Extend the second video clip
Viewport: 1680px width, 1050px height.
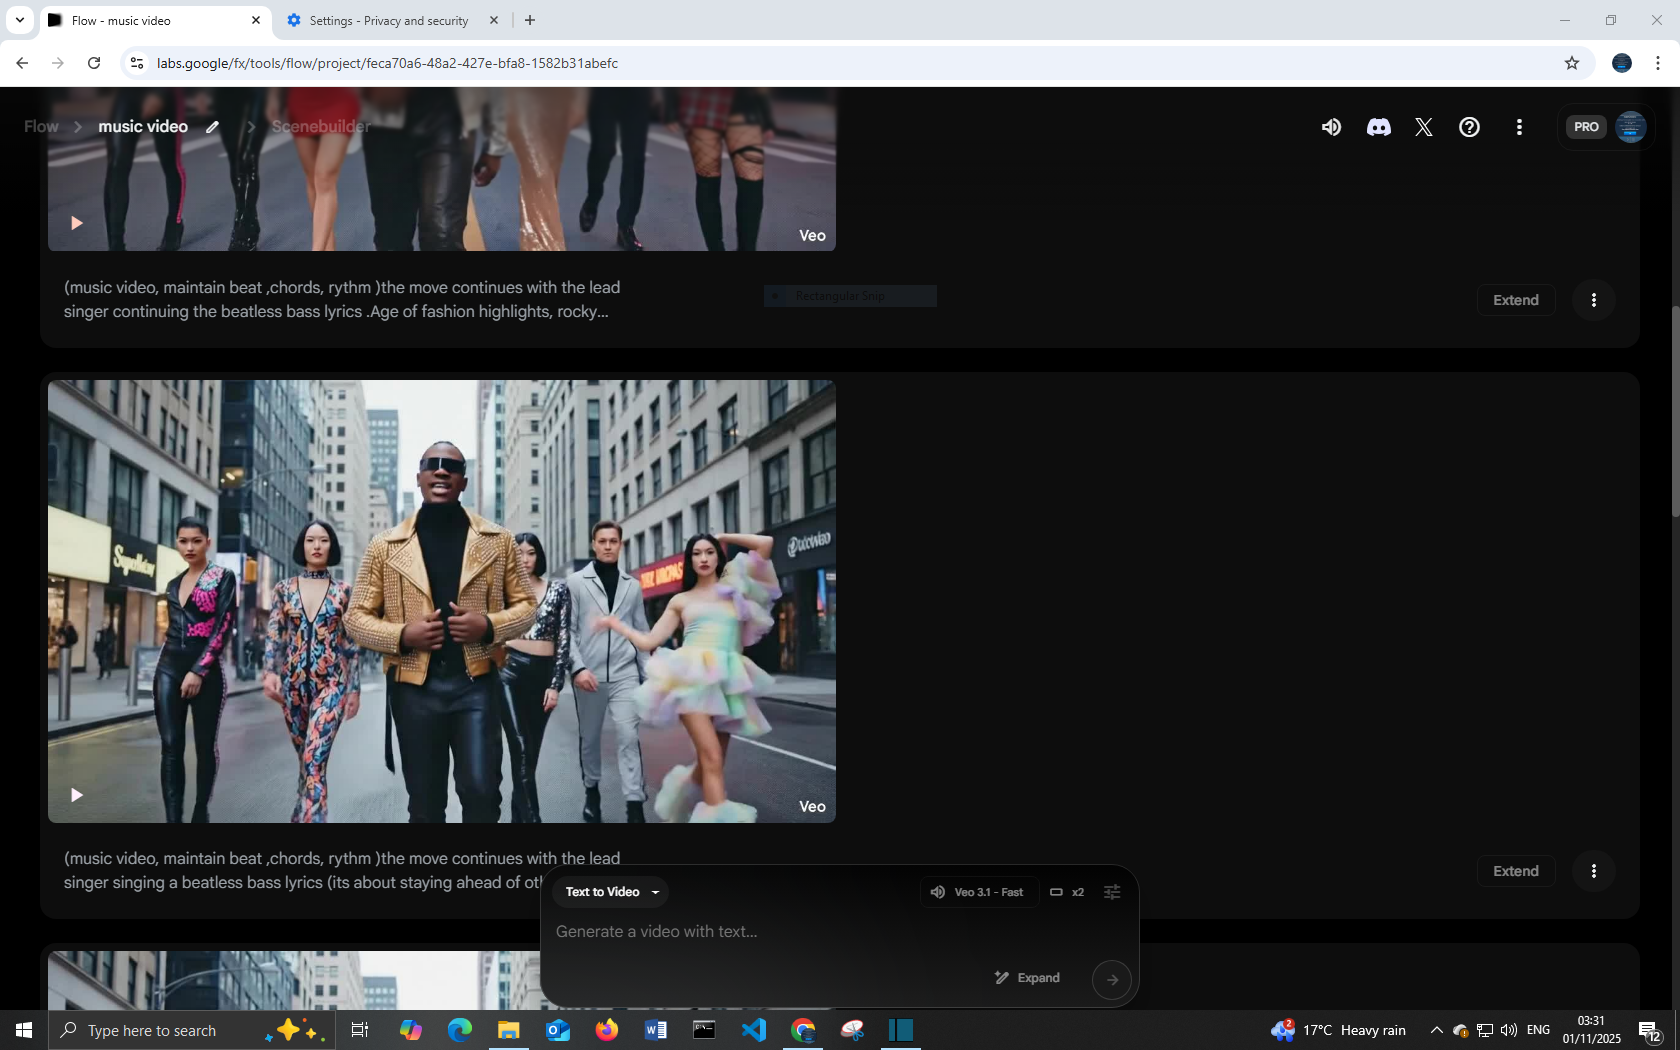click(x=1516, y=871)
